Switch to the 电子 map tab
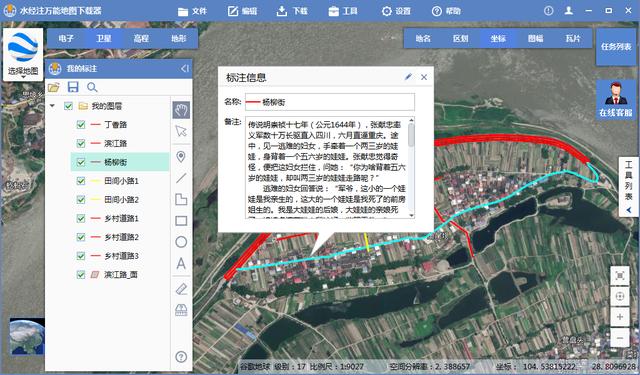 coord(66,38)
